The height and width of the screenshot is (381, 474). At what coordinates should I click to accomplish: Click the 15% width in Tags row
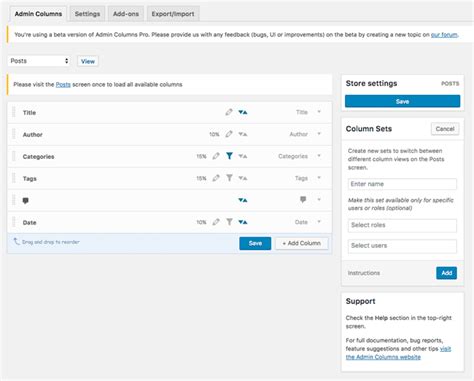click(201, 178)
